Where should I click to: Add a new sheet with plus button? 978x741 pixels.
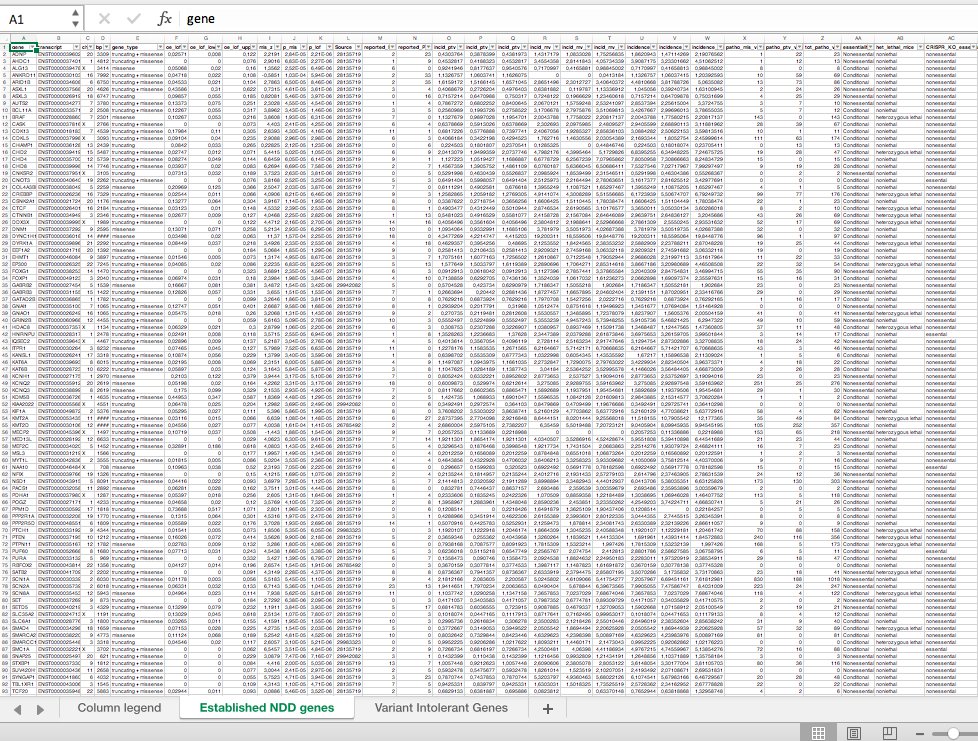pos(548,709)
